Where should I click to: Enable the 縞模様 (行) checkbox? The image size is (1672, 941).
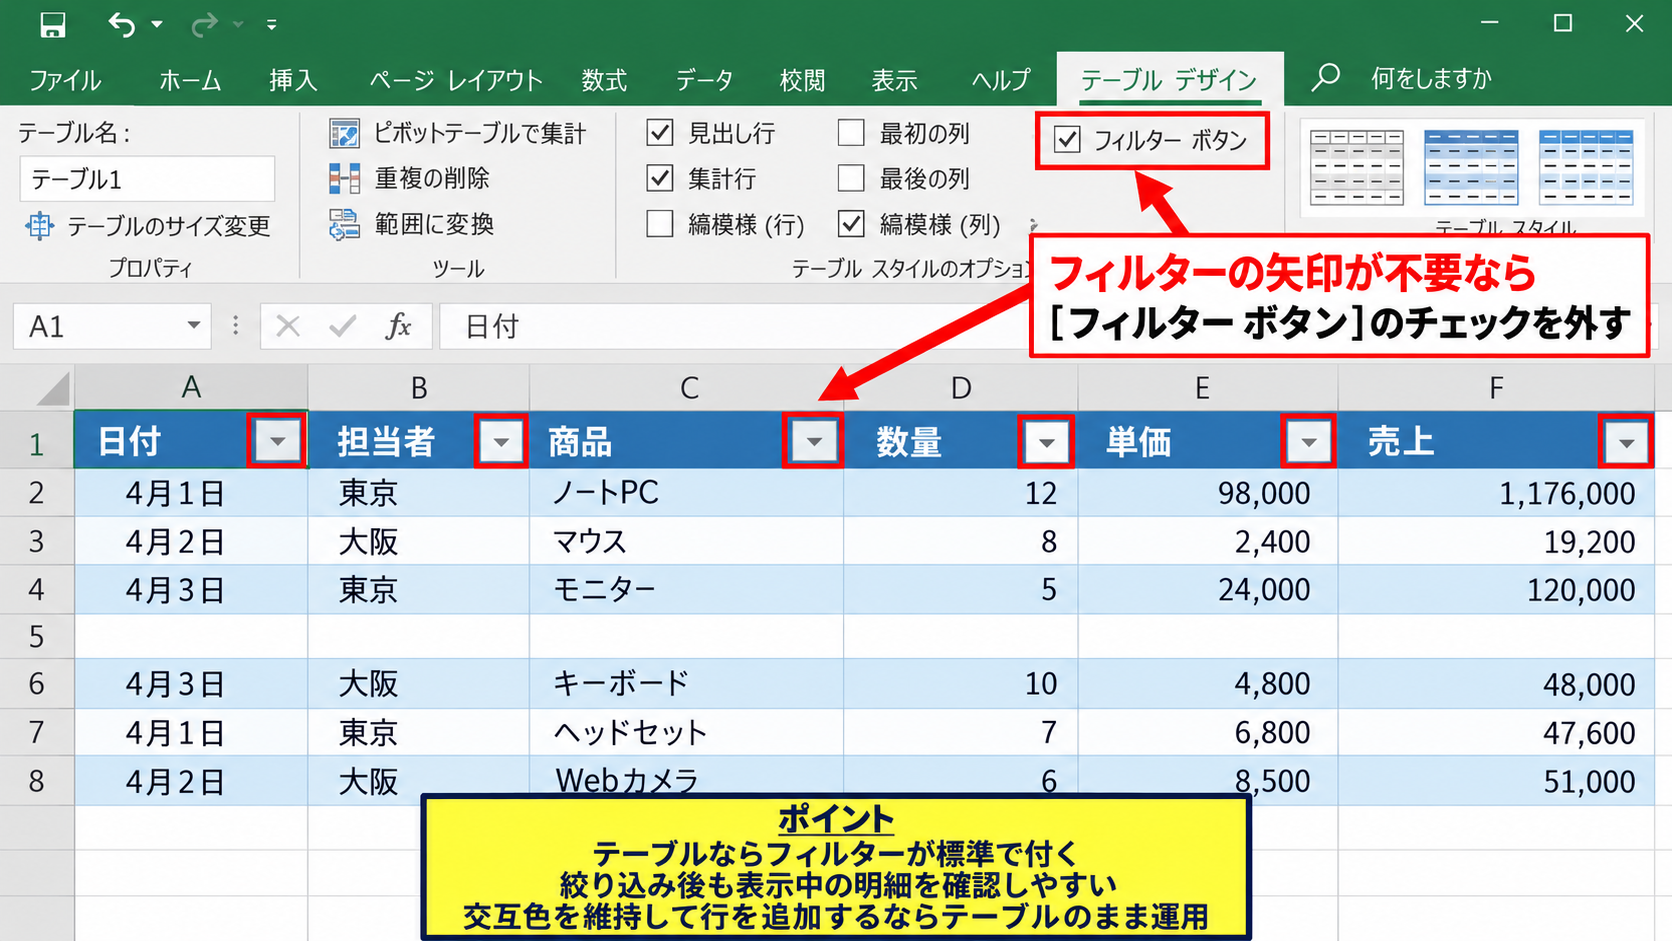click(660, 223)
